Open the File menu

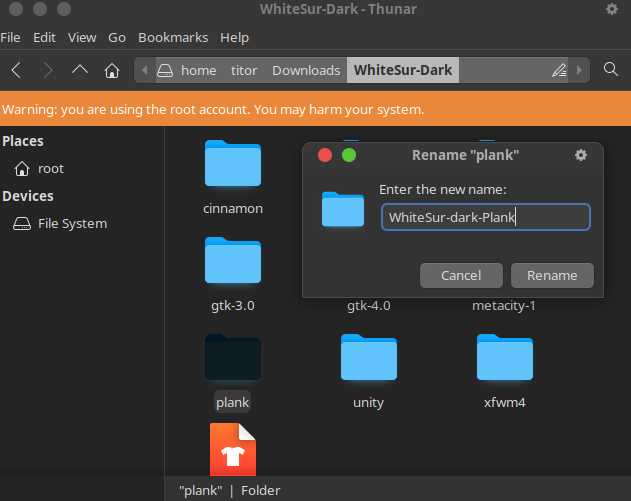pyautogui.click(x=10, y=37)
